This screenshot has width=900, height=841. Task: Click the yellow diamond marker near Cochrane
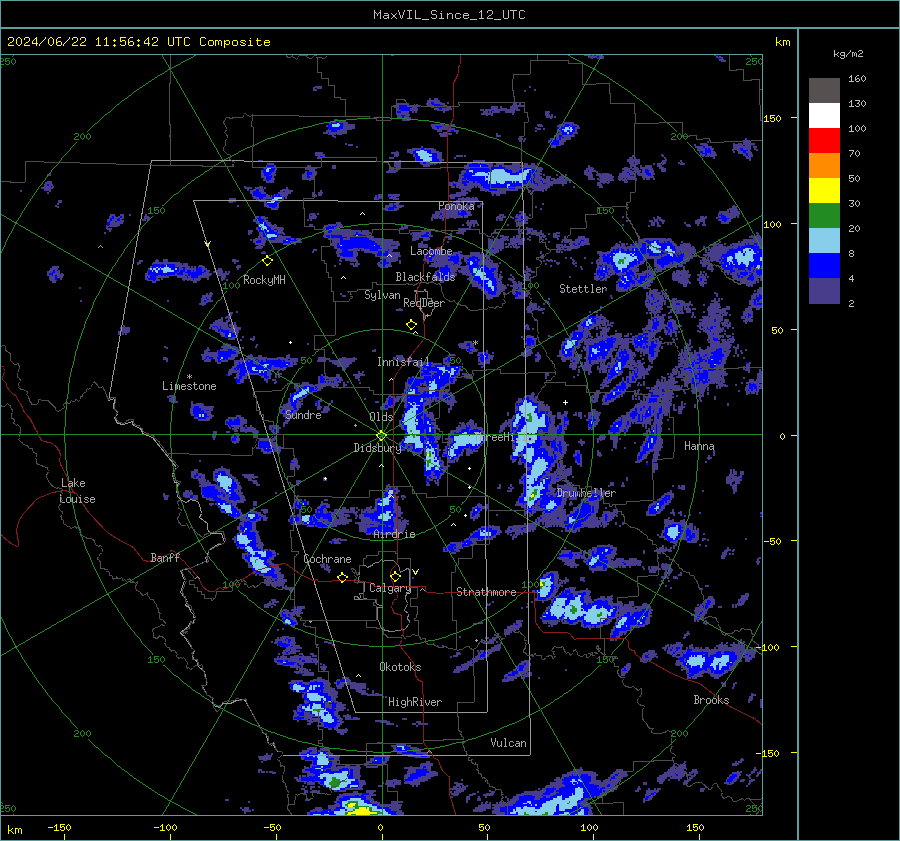[342, 577]
